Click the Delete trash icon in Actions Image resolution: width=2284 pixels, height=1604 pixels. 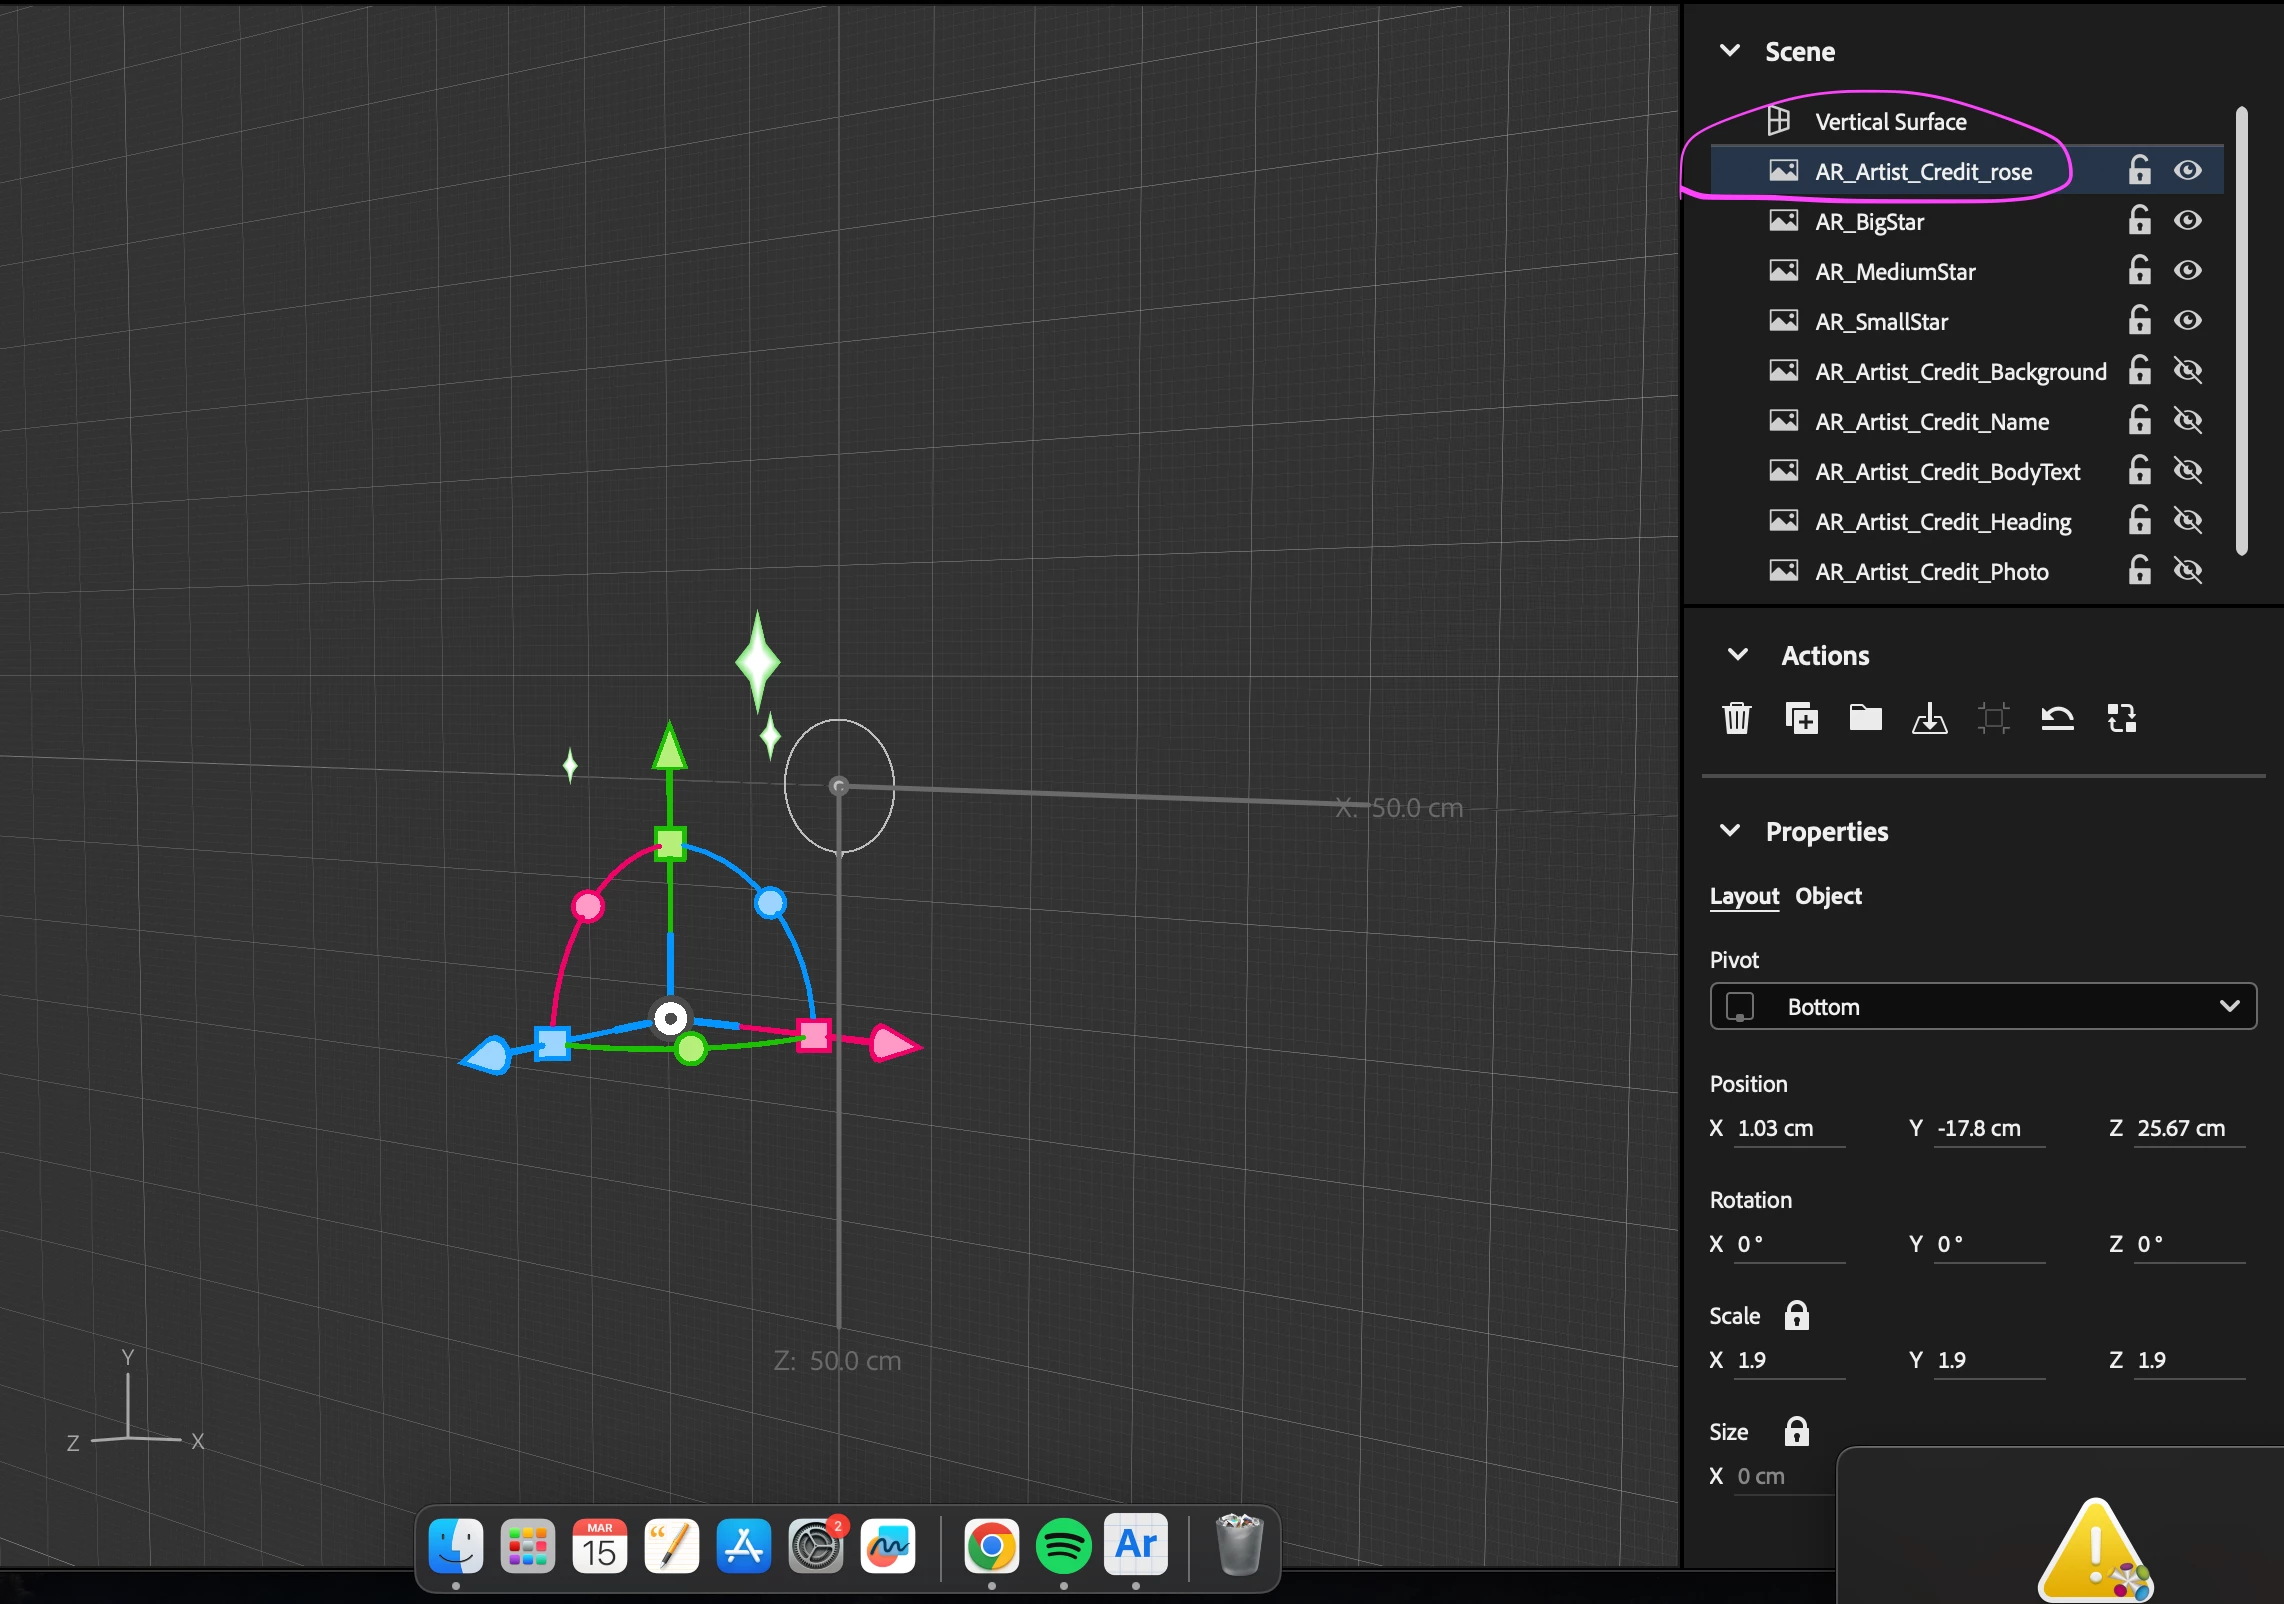[1737, 718]
